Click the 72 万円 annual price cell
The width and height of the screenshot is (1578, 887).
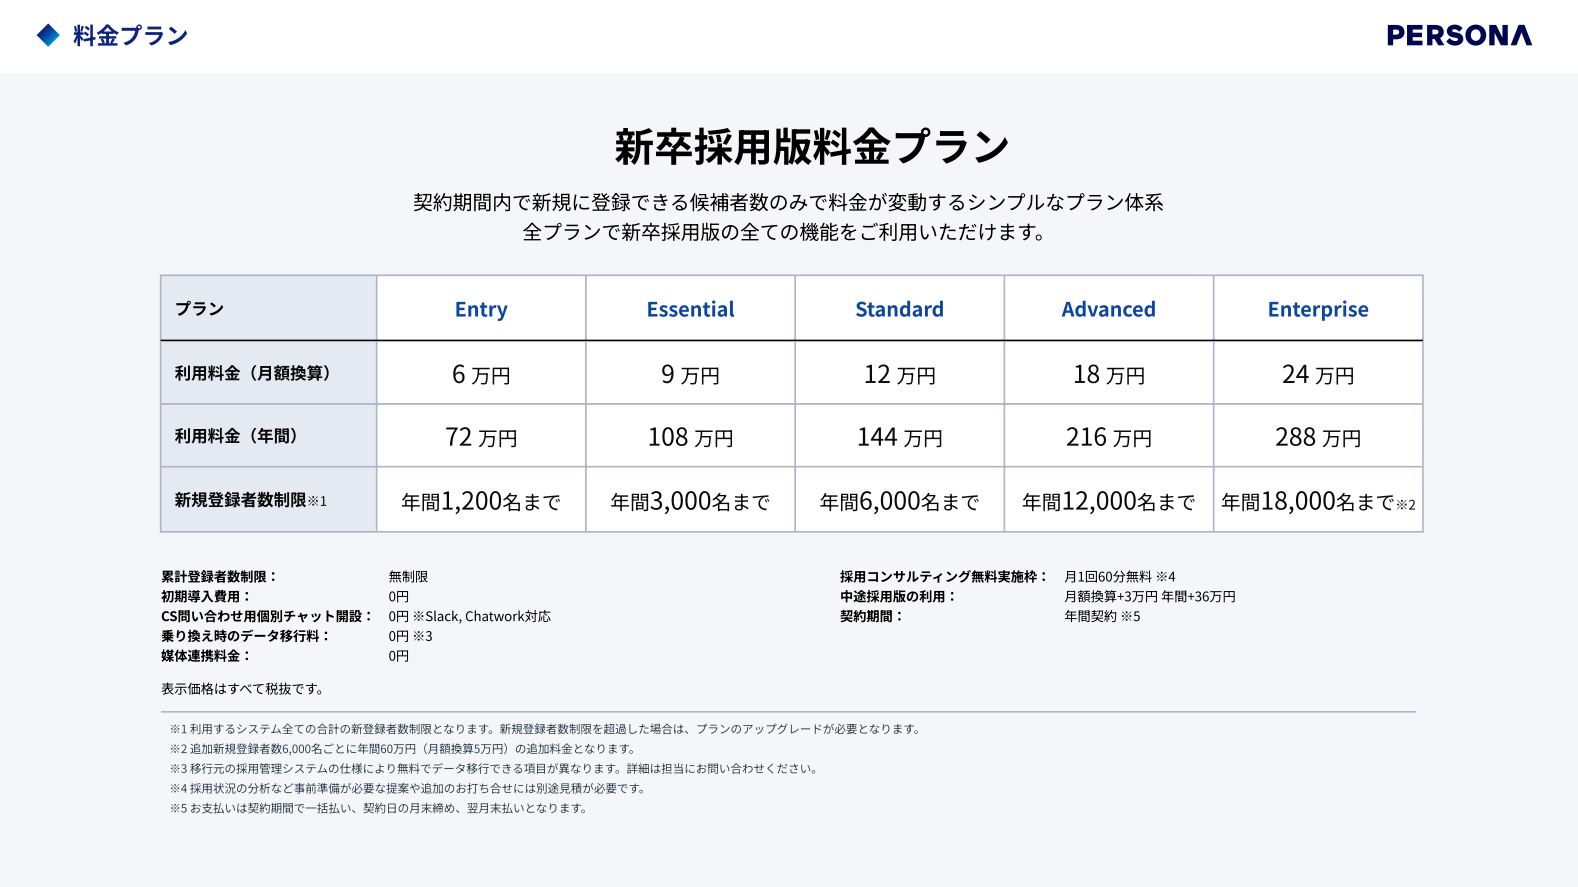481,437
